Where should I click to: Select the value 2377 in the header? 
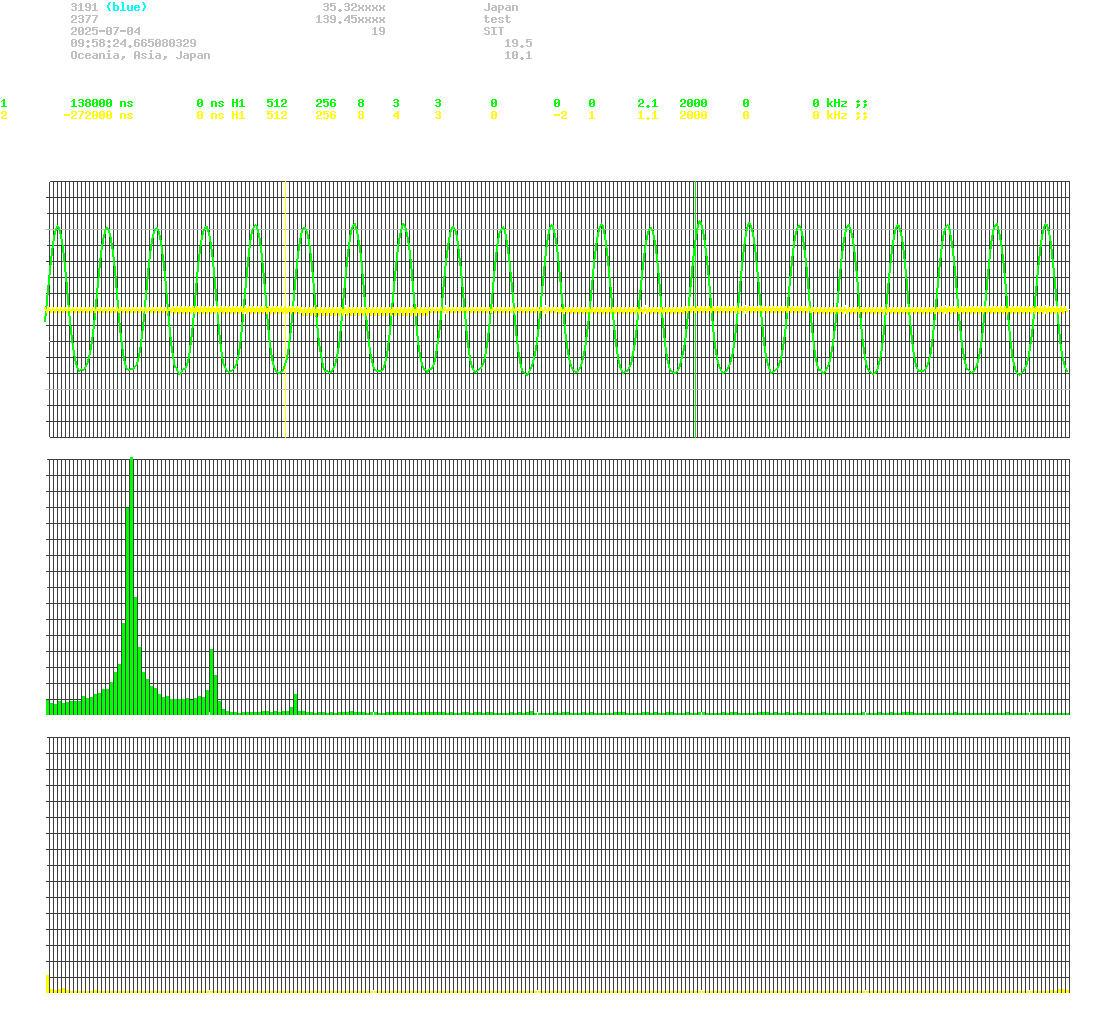click(84, 20)
